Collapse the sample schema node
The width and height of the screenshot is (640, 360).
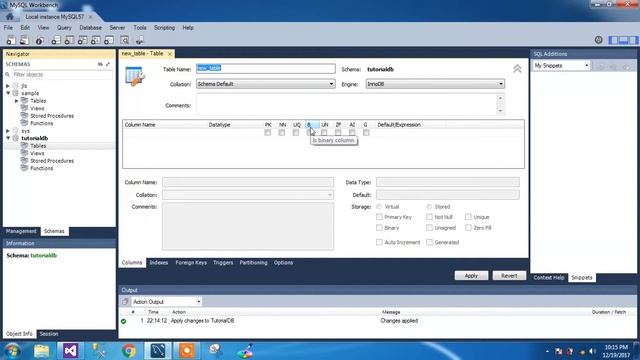click(x=8, y=93)
